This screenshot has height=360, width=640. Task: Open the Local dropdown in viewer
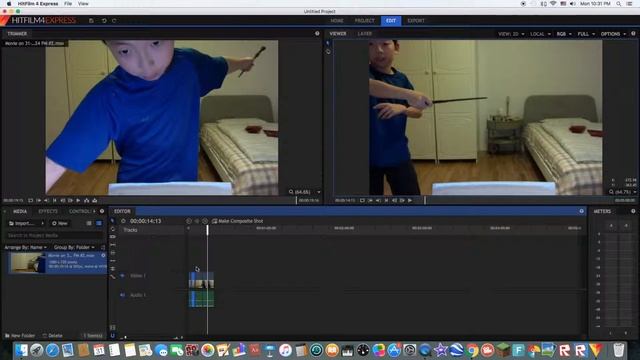540,34
